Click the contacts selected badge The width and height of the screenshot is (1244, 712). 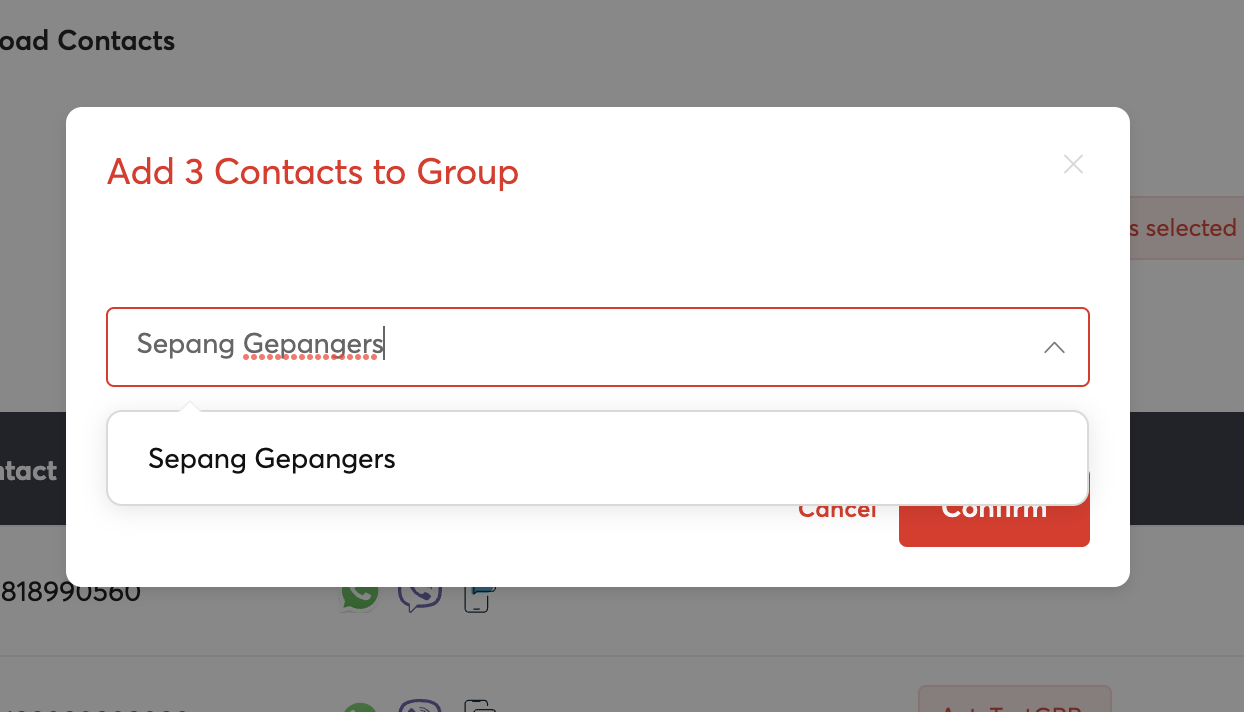click(1186, 228)
